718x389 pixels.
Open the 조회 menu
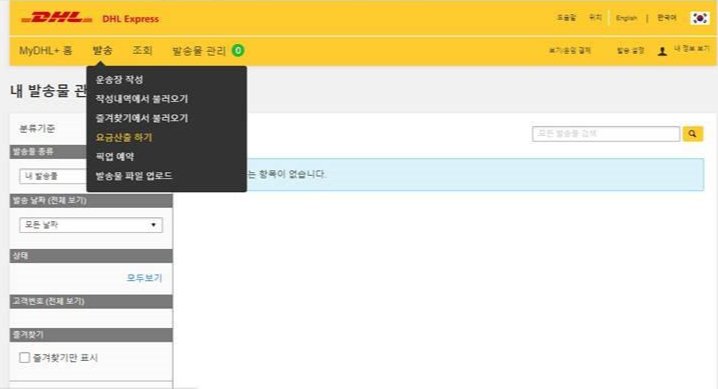point(142,50)
